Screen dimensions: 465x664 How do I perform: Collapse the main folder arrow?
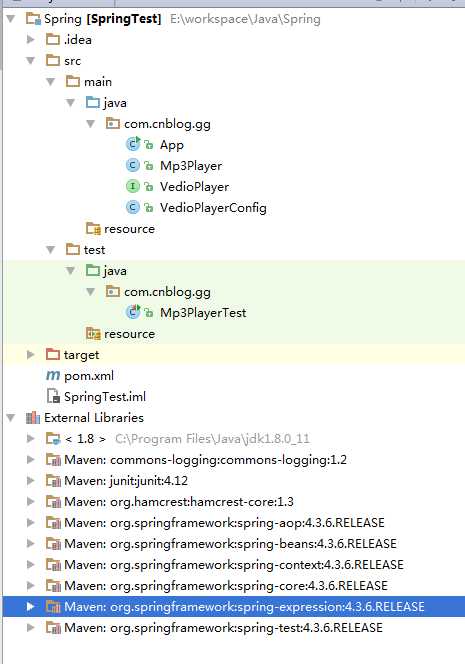tap(51, 82)
